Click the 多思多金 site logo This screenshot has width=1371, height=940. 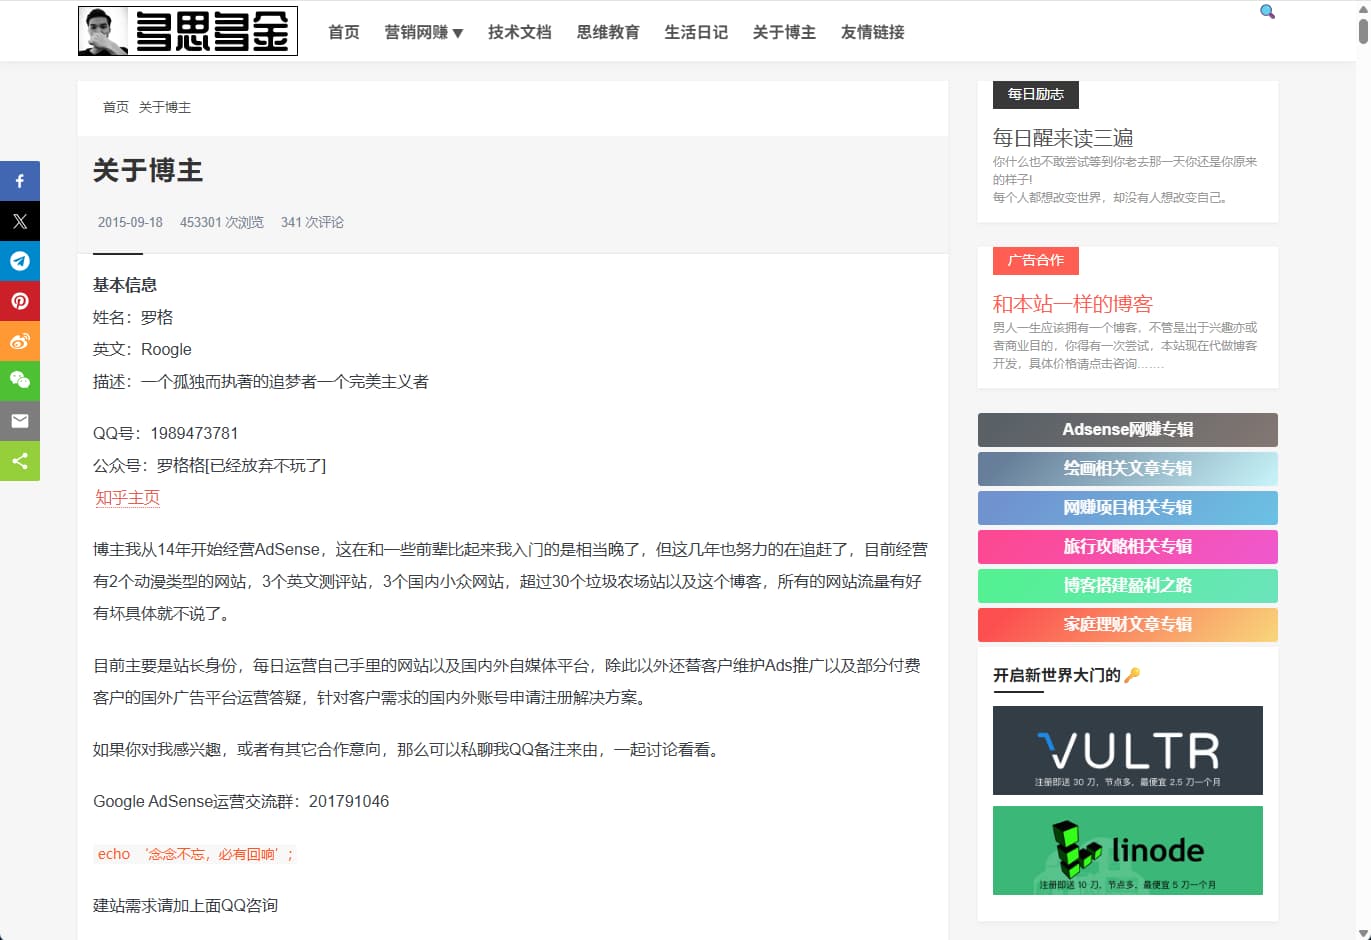[x=187, y=31]
